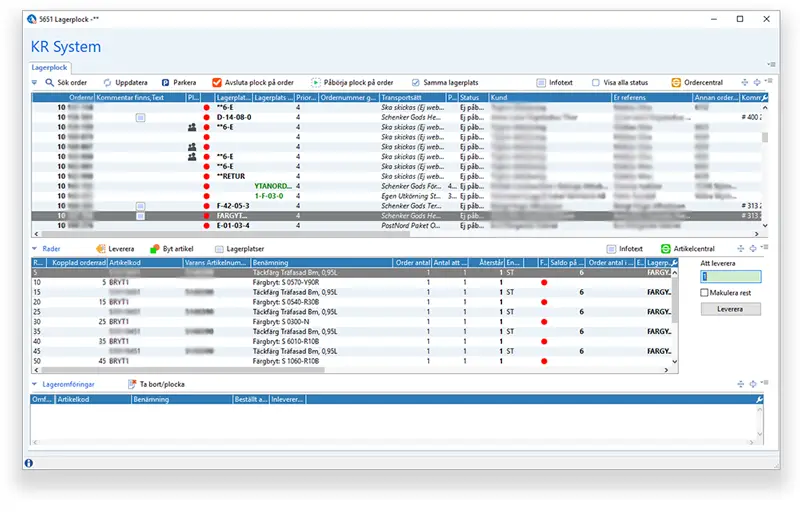
Task: Click the Leverera button under Att leverera
Action: pyautogui.click(x=730, y=309)
